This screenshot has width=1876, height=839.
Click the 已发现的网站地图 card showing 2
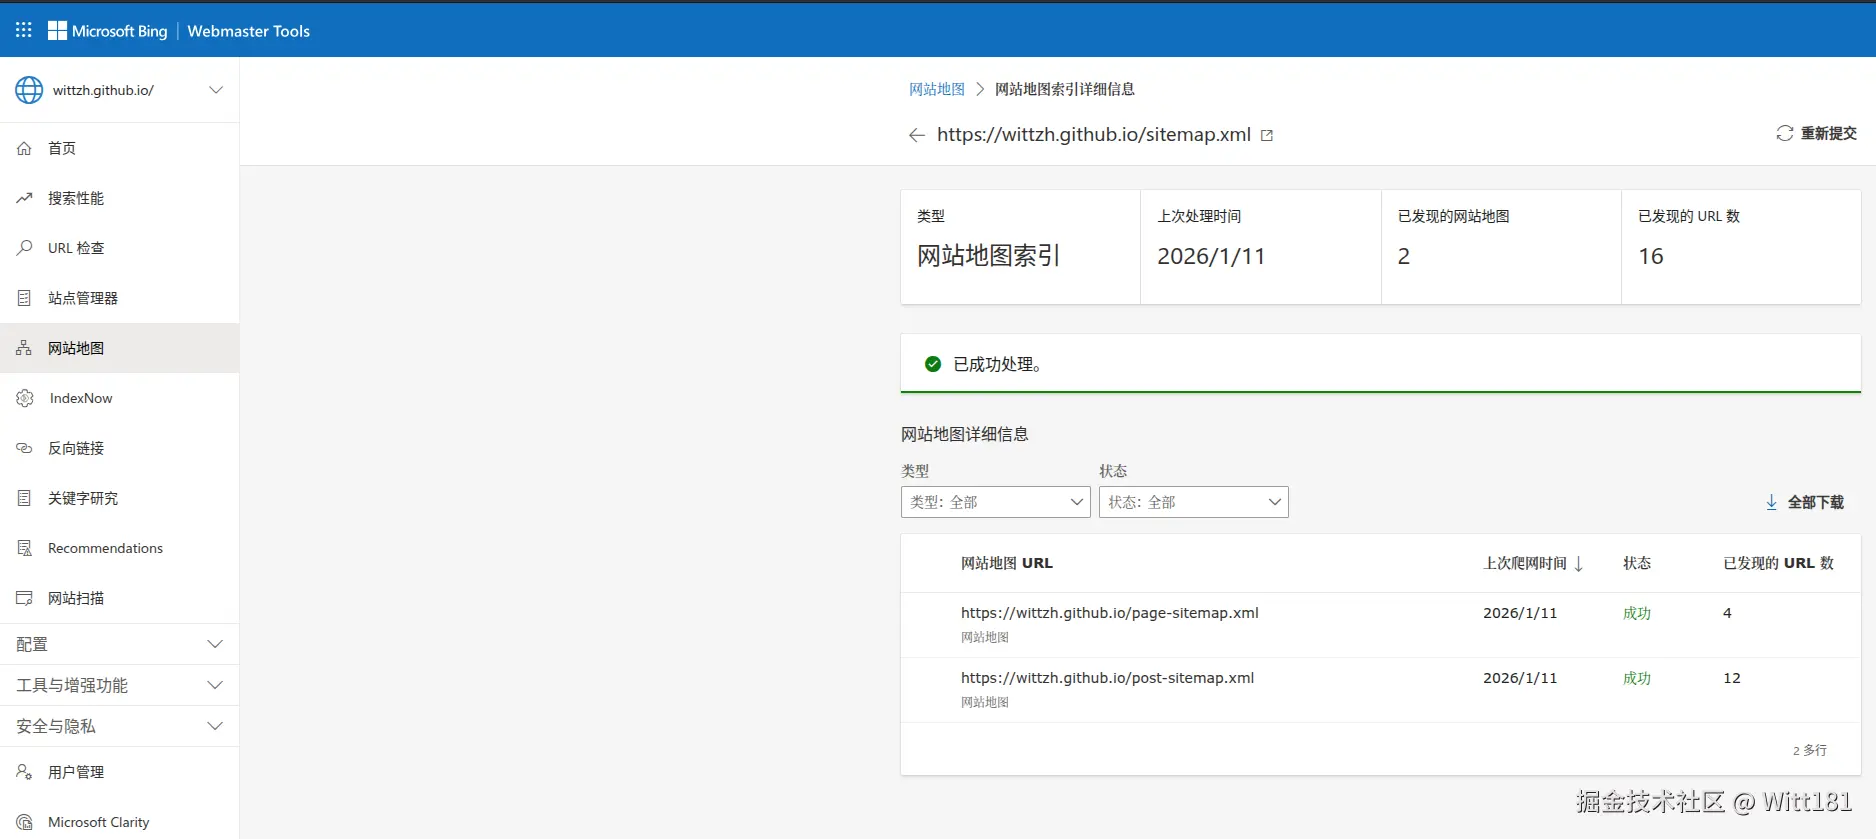(x=1501, y=247)
